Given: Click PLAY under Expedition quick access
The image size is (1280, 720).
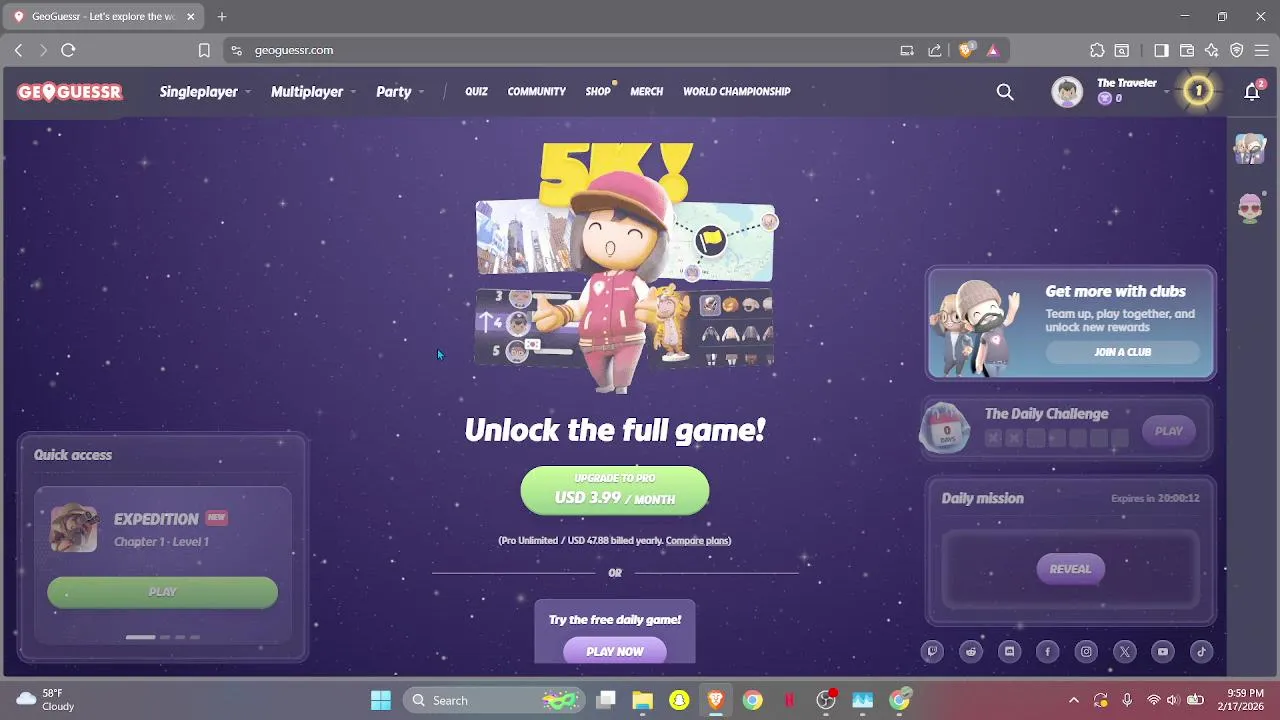Looking at the screenshot, I should point(162,592).
